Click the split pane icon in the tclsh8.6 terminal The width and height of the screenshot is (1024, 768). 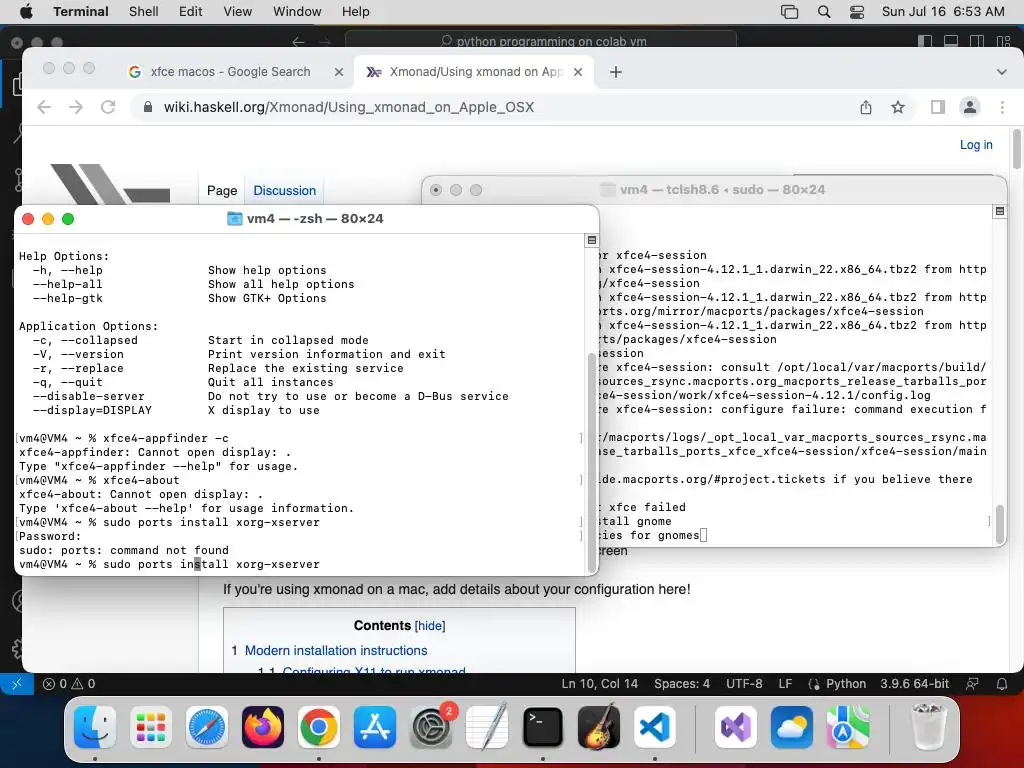tap(999, 211)
